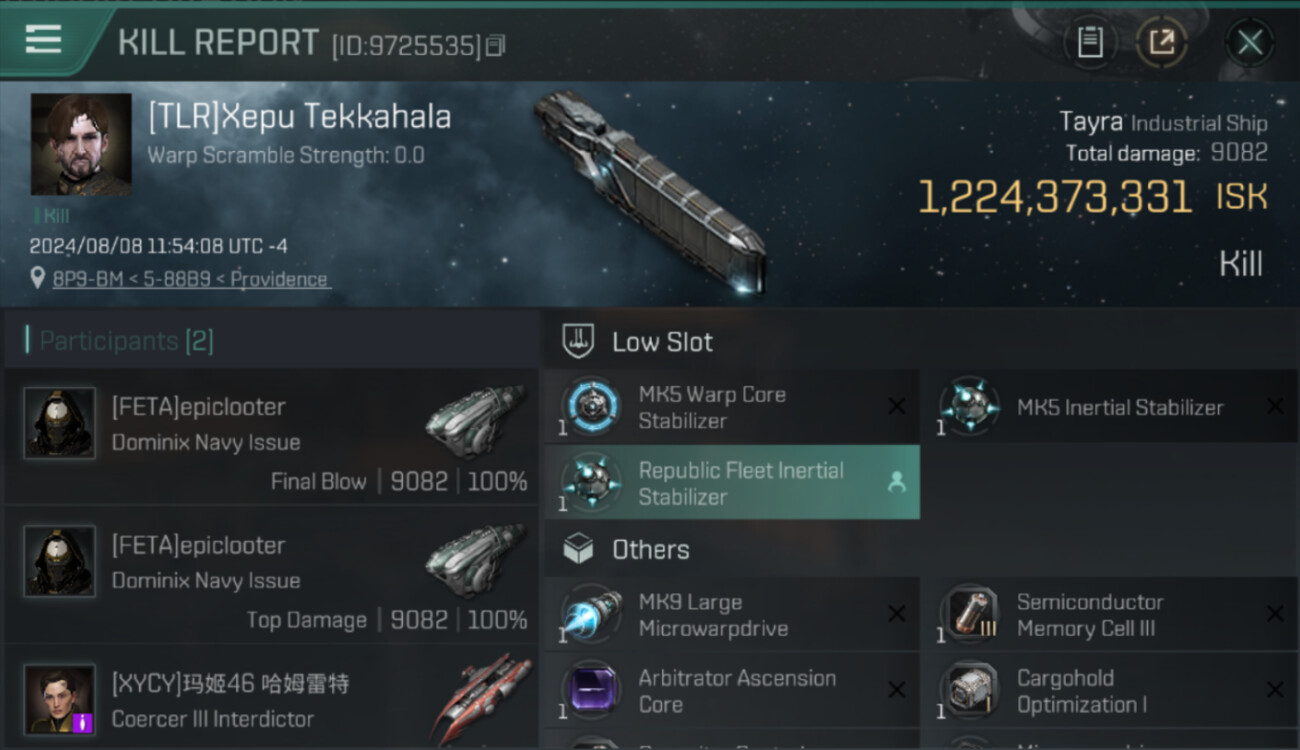The image size is (1300, 750).
Task: Copy the kill report ID
Action: click(496, 45)
